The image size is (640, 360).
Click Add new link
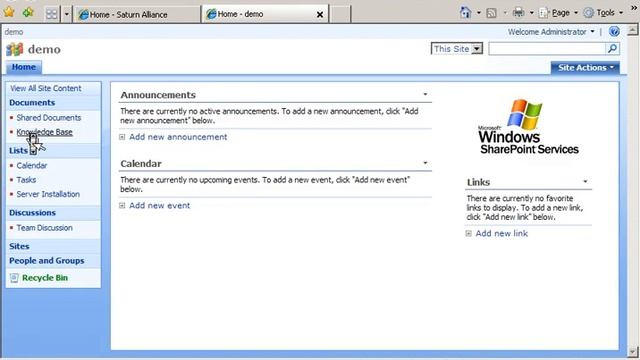click(x=502, y=233)
